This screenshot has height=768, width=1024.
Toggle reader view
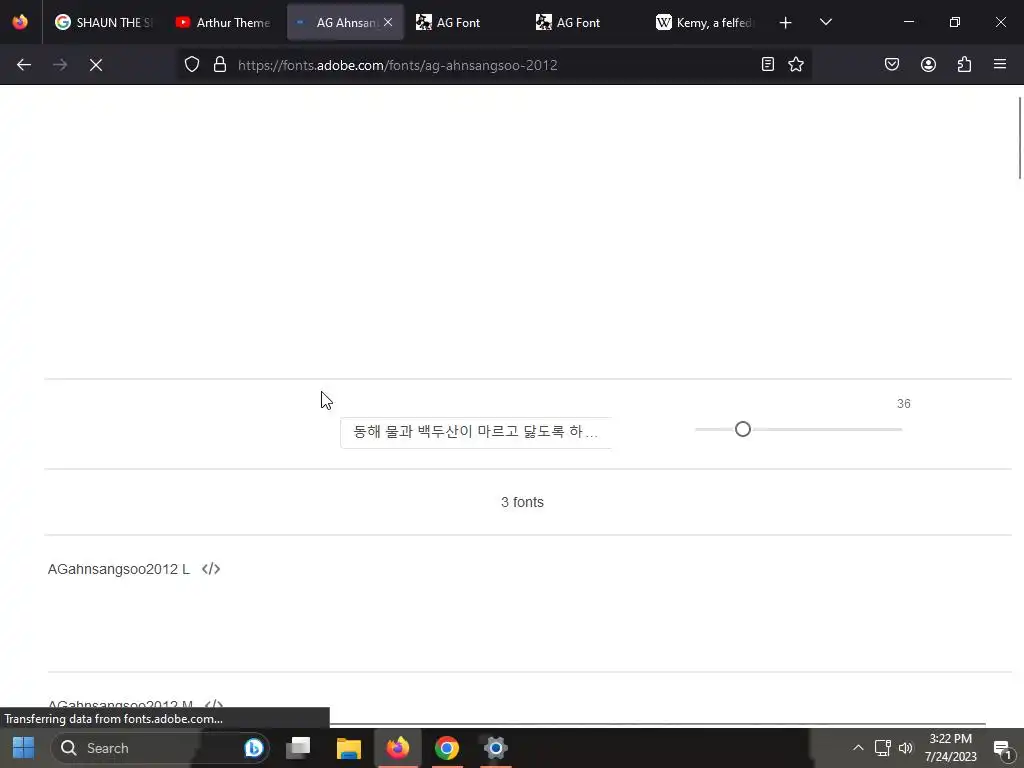pos(768,64)
